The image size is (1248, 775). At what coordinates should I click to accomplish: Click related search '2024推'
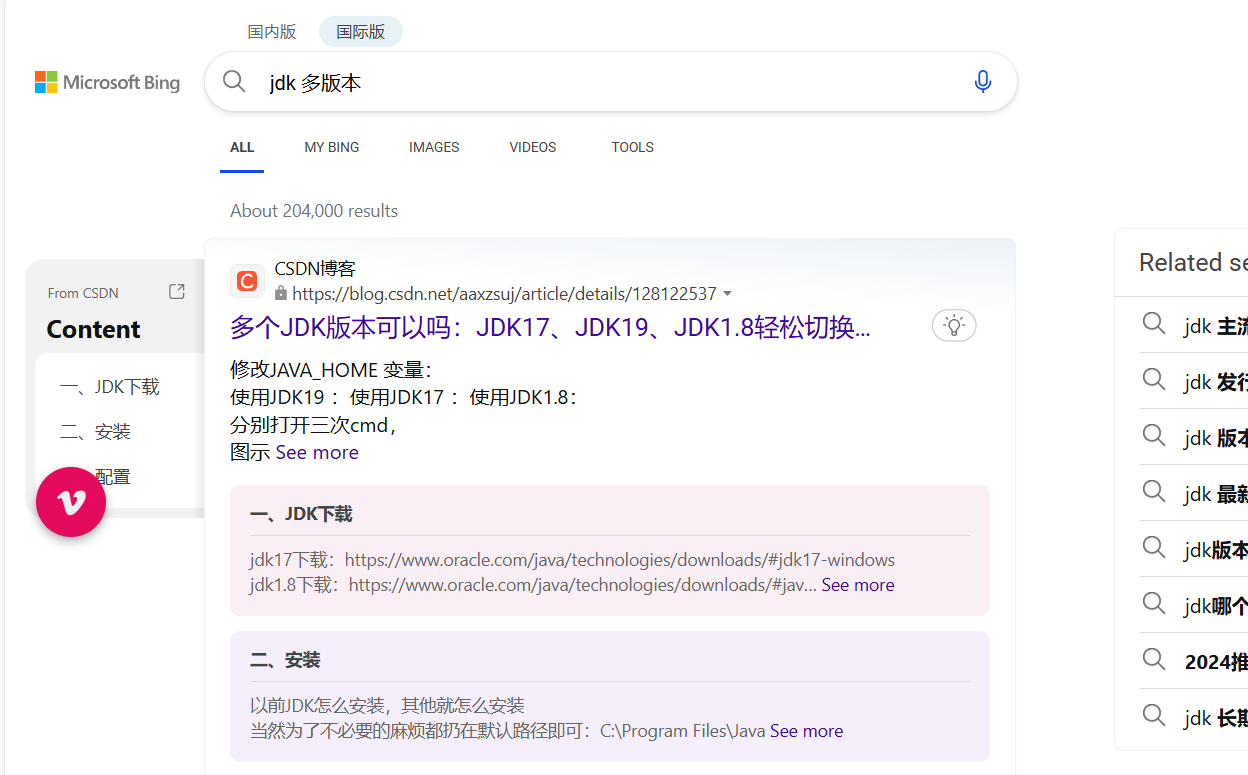click(1216, 662)
